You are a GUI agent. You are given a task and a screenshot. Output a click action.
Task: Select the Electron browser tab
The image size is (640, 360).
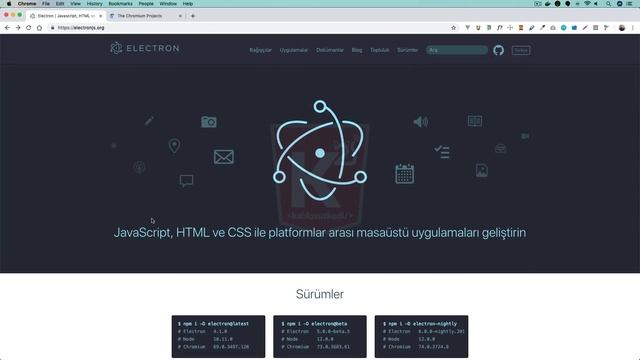65,16
